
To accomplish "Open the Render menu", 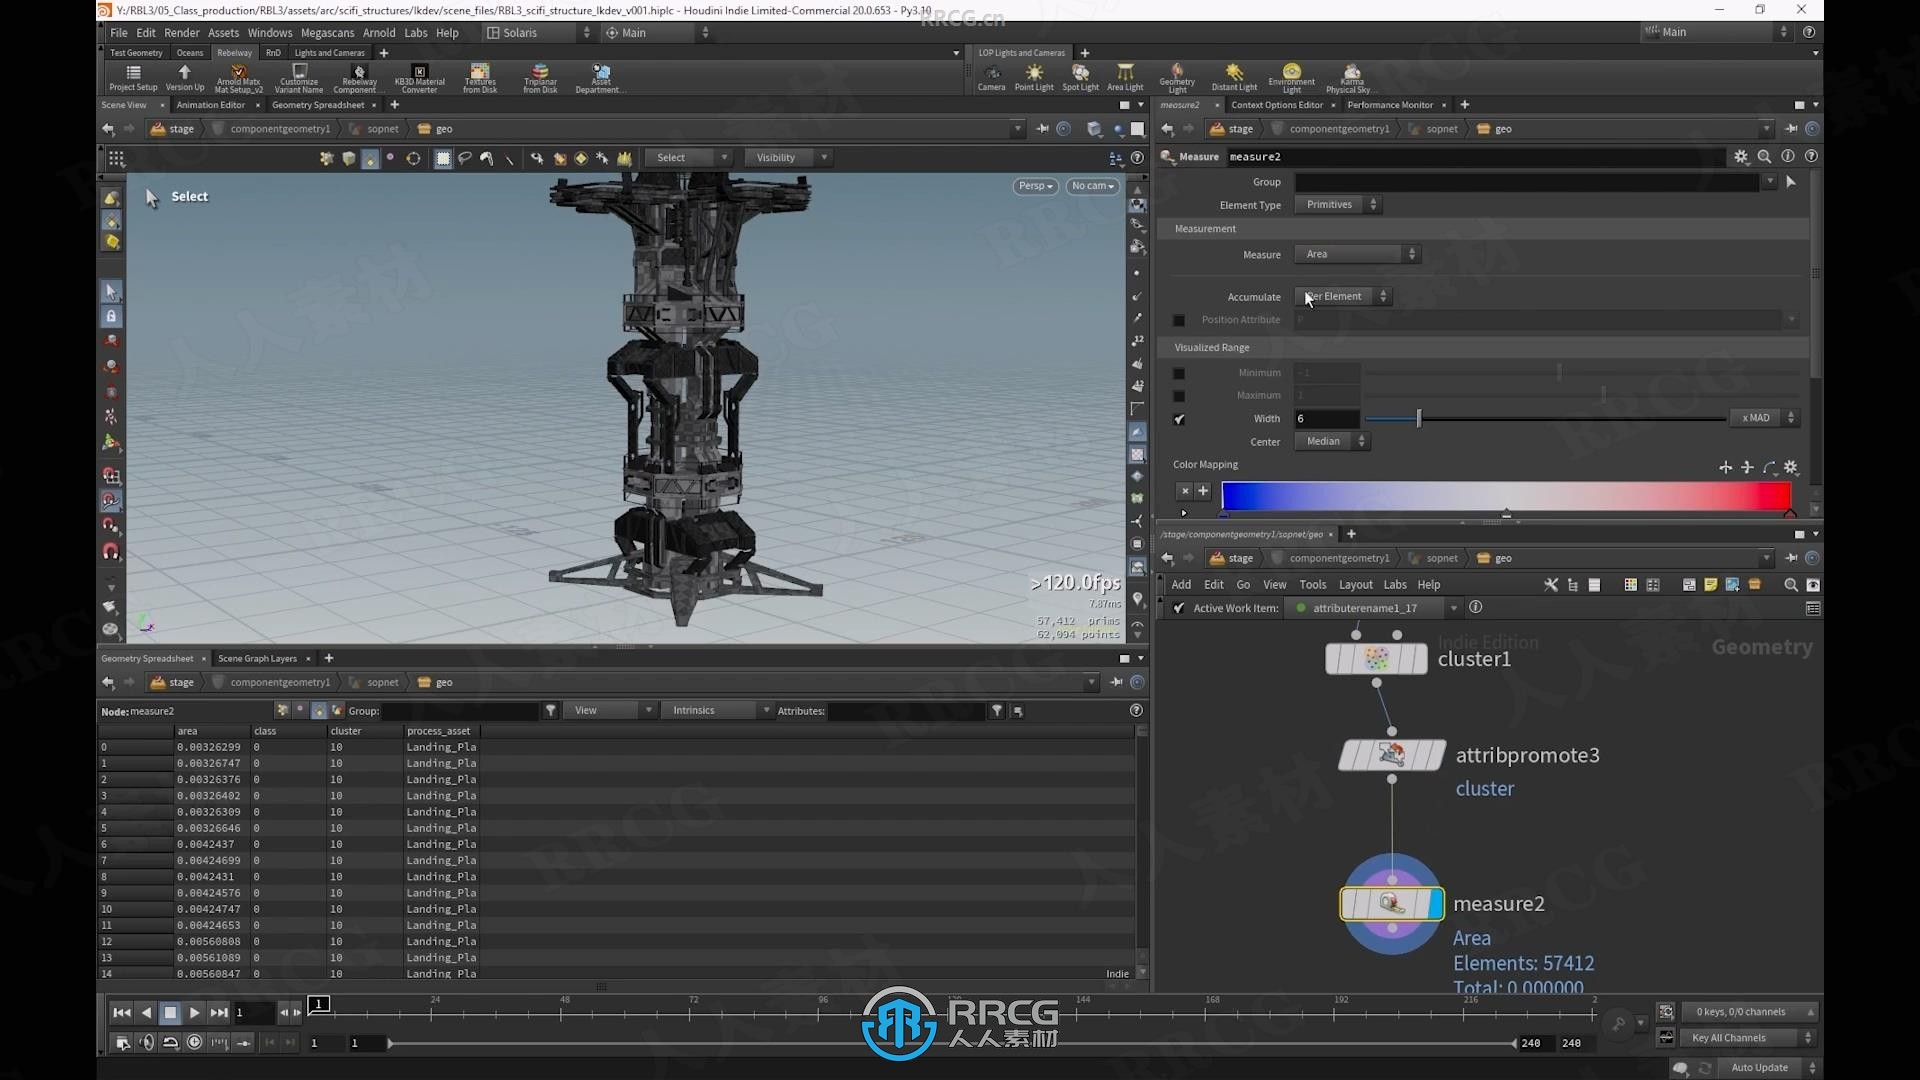I will [182, 33].
